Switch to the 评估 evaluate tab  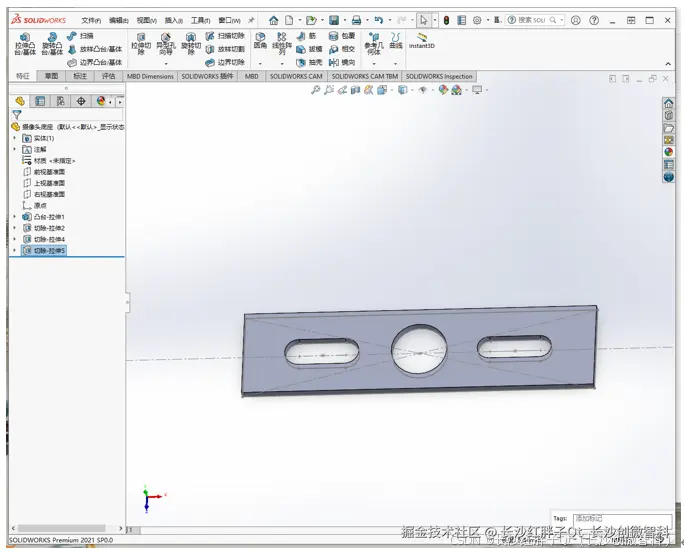click(109, 76)
